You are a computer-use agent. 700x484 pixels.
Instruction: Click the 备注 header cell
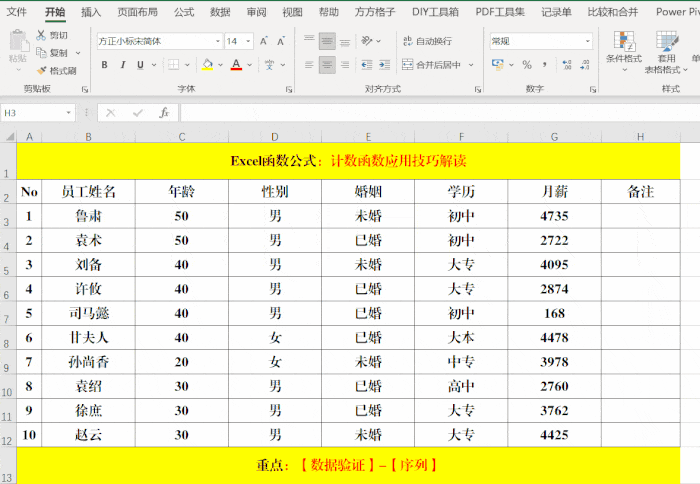click(x=641, y=192)
